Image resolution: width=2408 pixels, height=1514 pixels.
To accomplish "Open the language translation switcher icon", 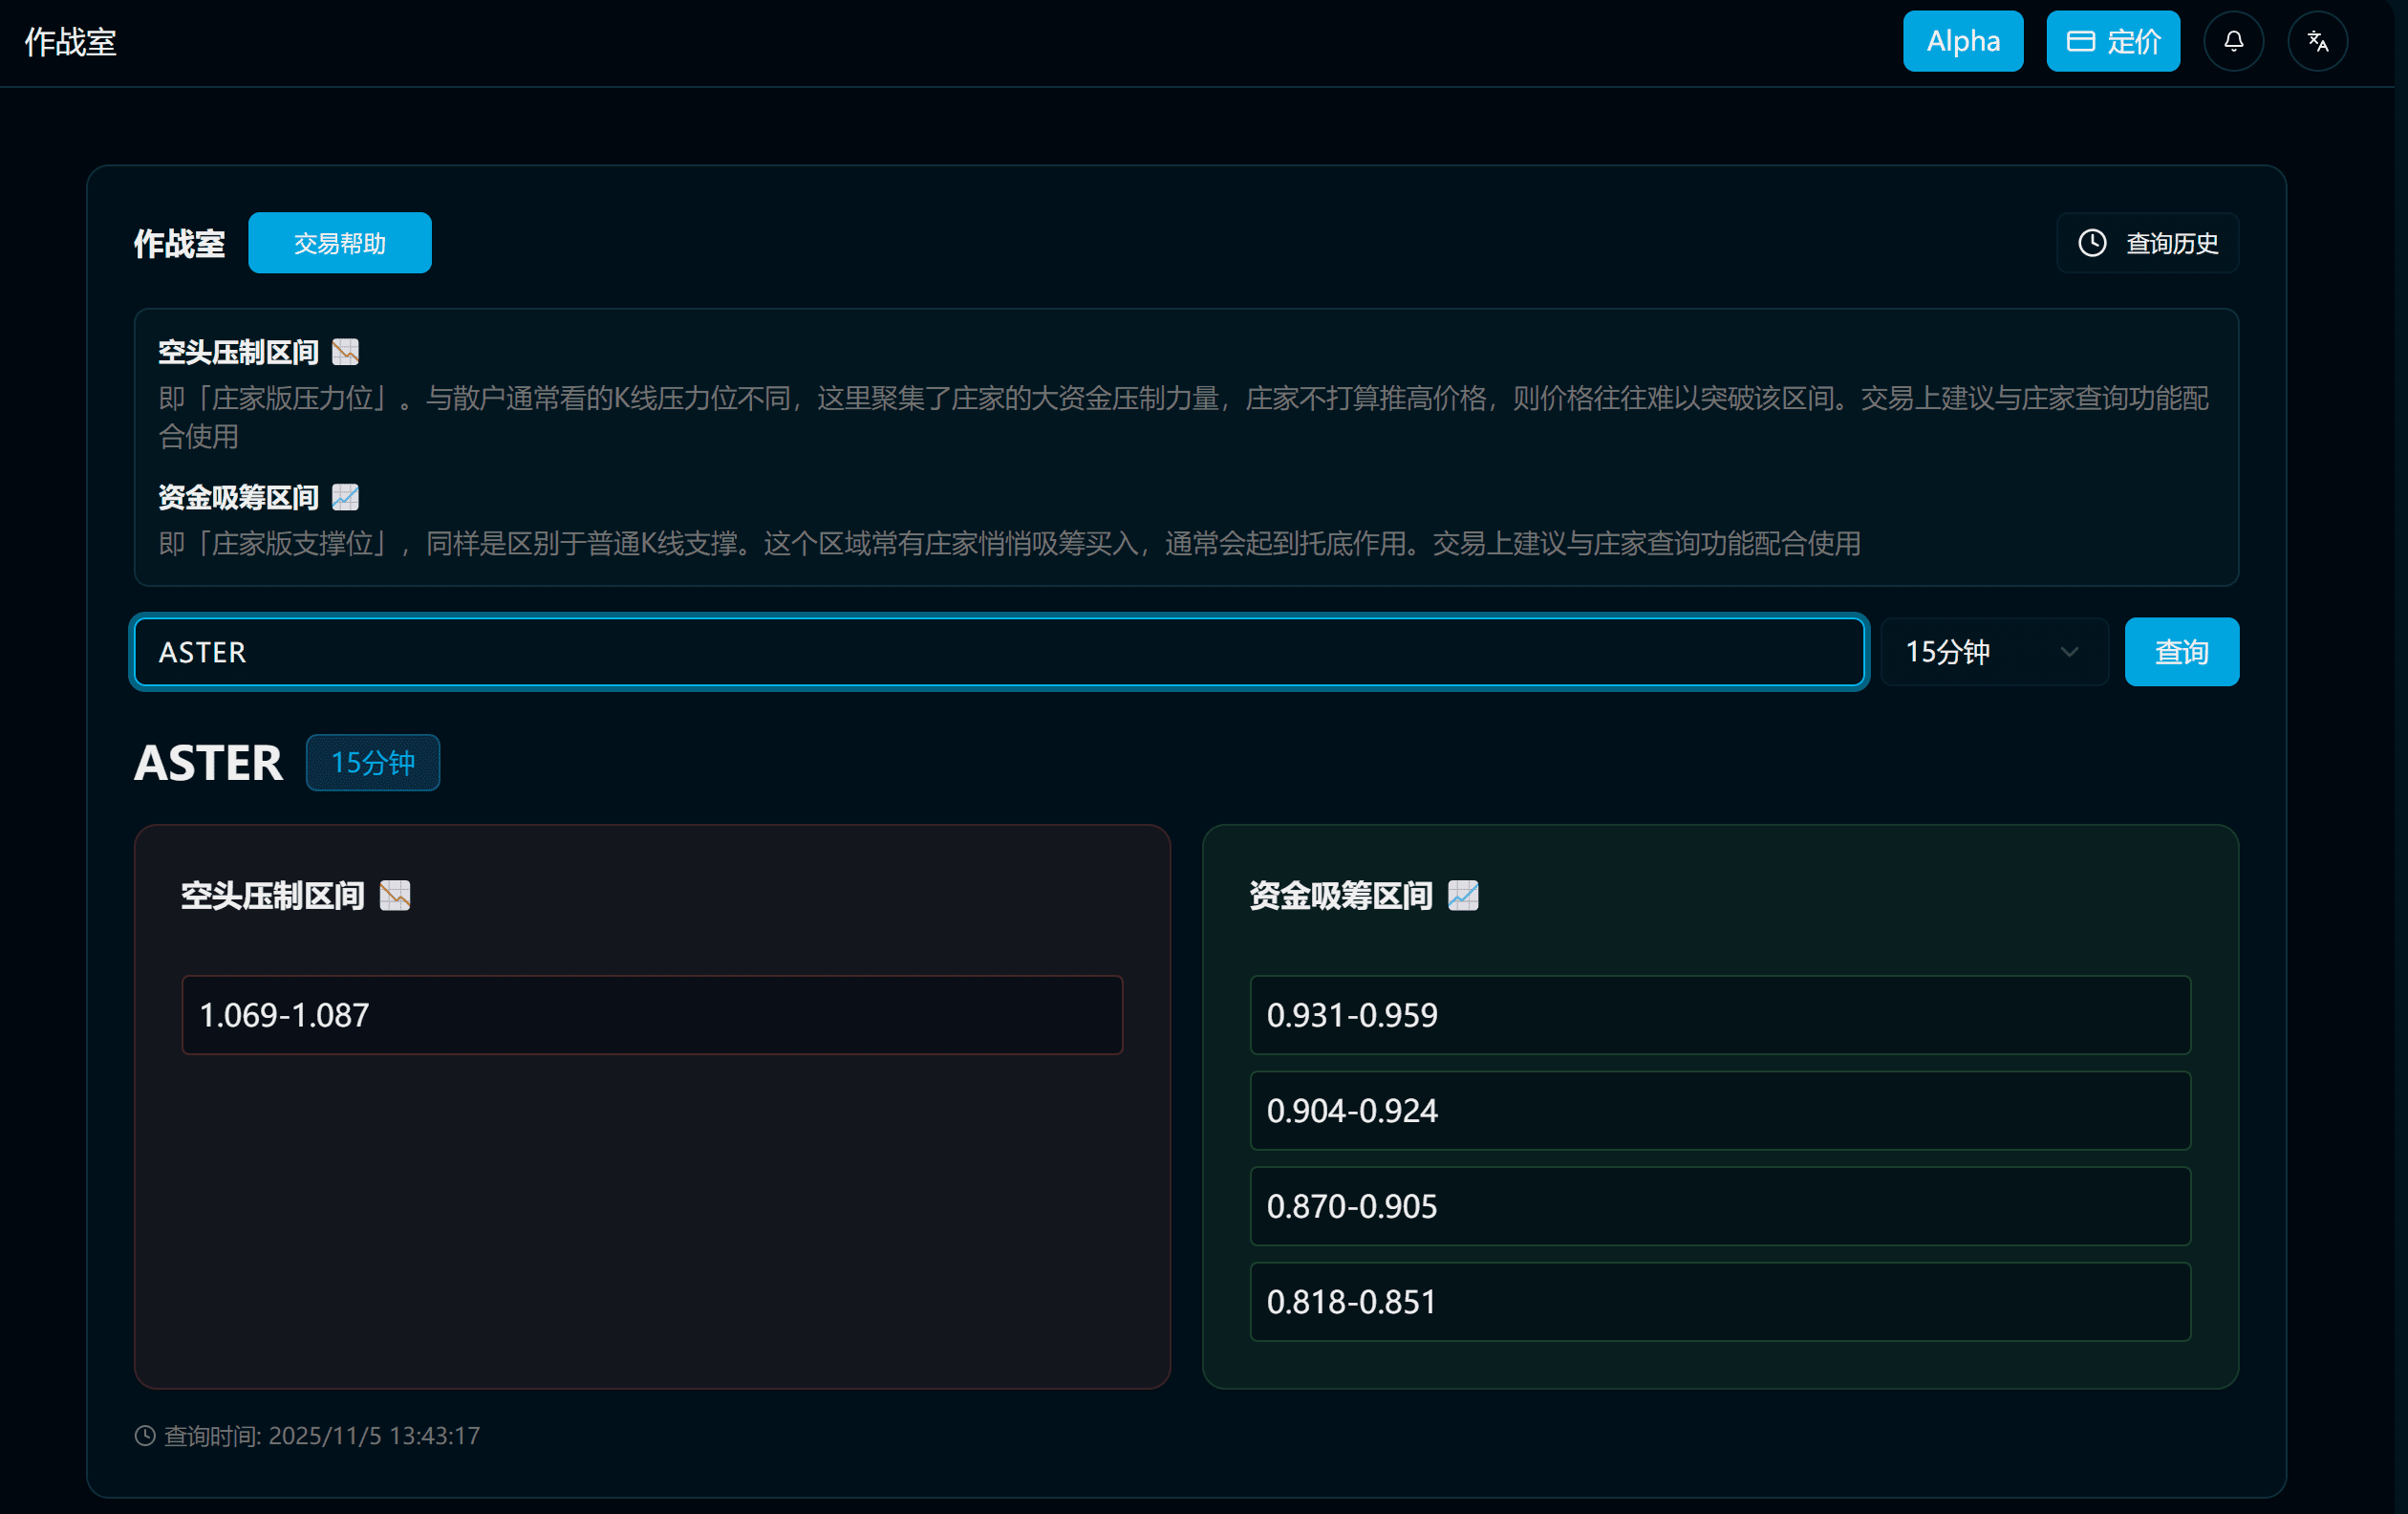I will [2317, 41].
